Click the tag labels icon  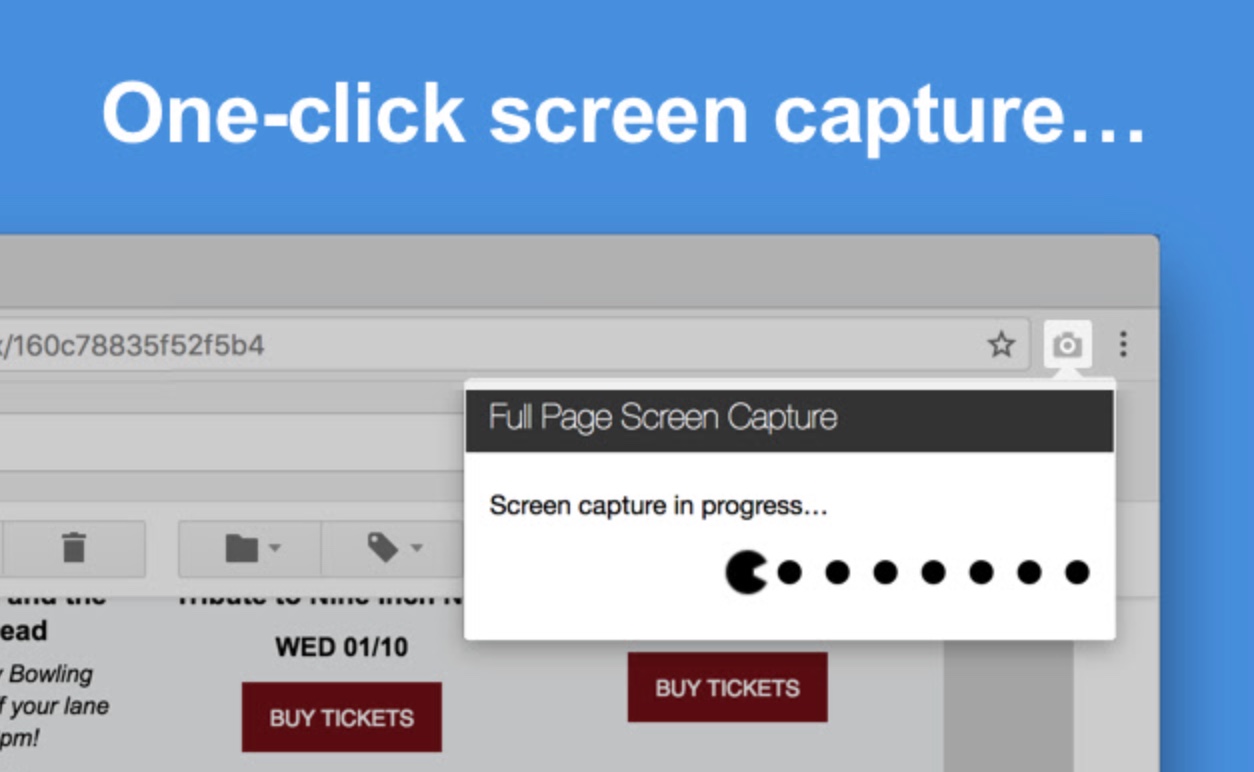(383, 547)
